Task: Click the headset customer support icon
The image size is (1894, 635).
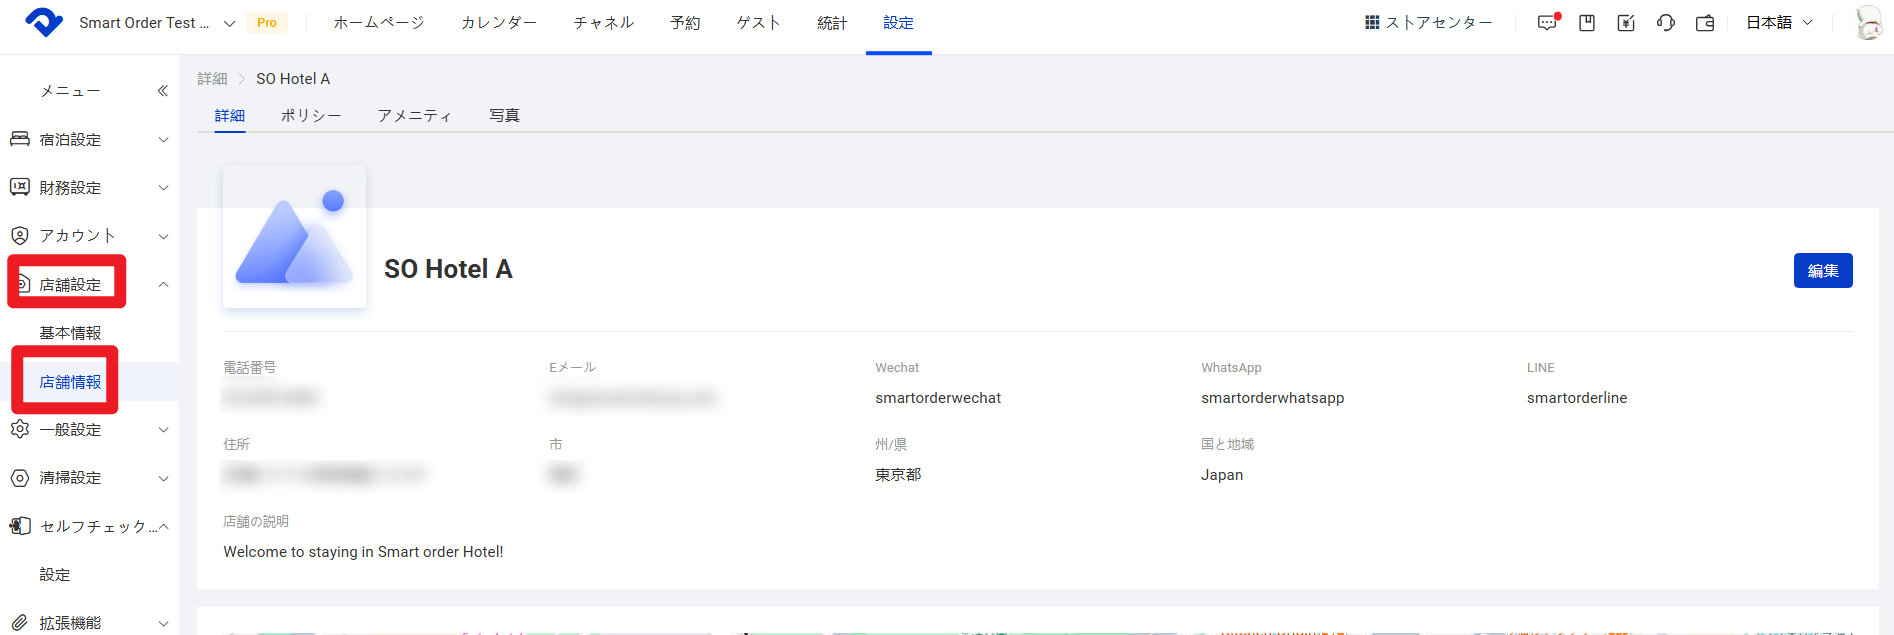Action: pyautogui.click(x=1665, y=23)
